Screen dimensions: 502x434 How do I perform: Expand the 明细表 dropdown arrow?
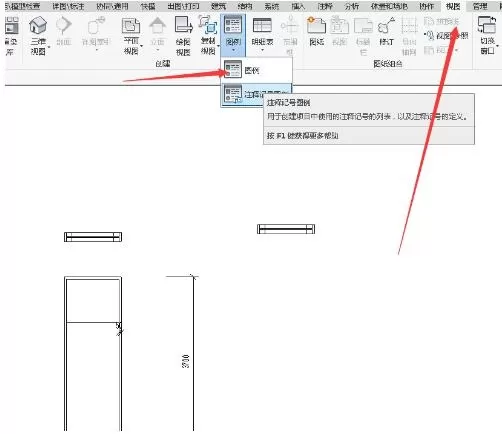[x=262, y=51]
